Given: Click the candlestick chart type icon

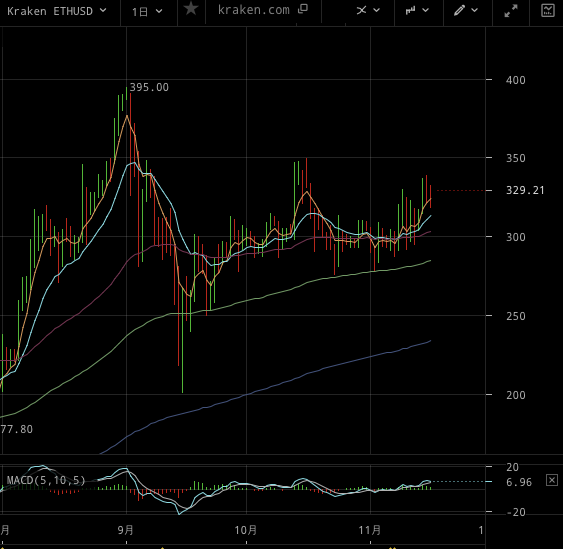Looking at the screenshot, I should 410,10.
